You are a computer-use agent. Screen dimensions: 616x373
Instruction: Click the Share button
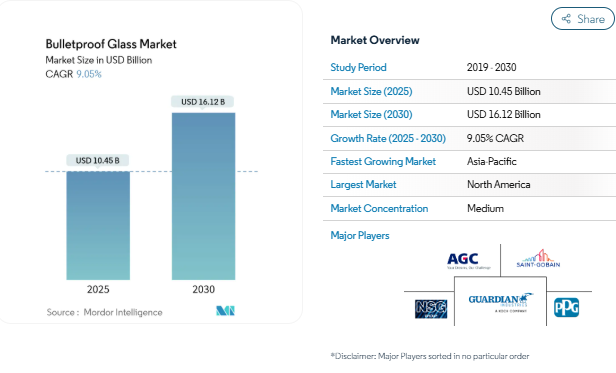coord(583,18)
